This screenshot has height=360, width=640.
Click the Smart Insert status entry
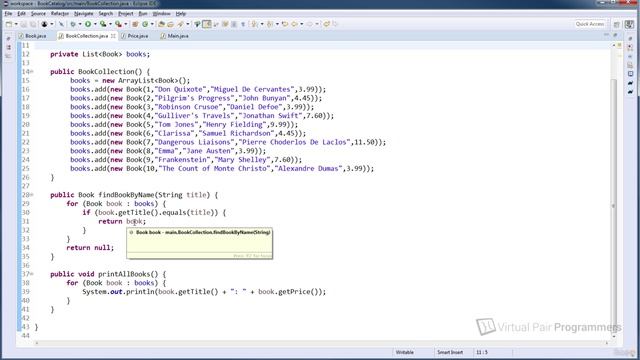pyautogui.click(x=450, y=352)
